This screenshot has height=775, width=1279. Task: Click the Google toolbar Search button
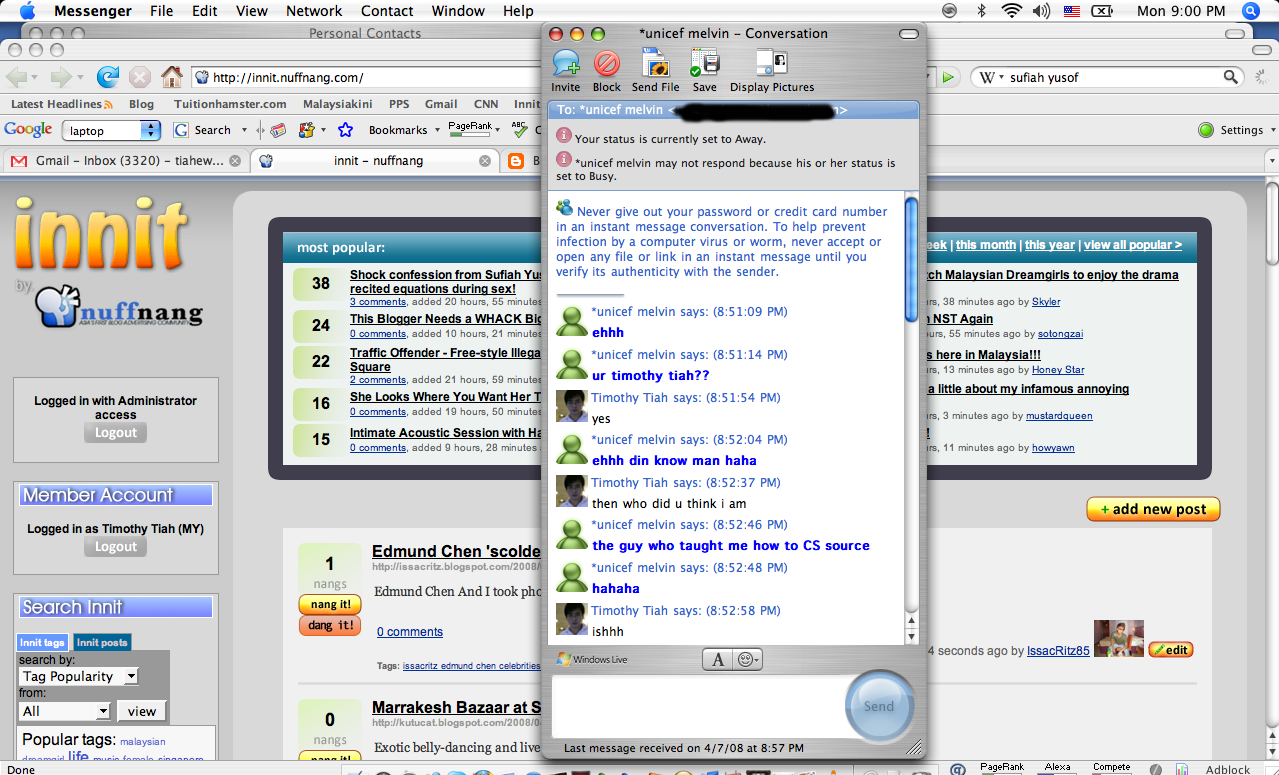(203, 130)
